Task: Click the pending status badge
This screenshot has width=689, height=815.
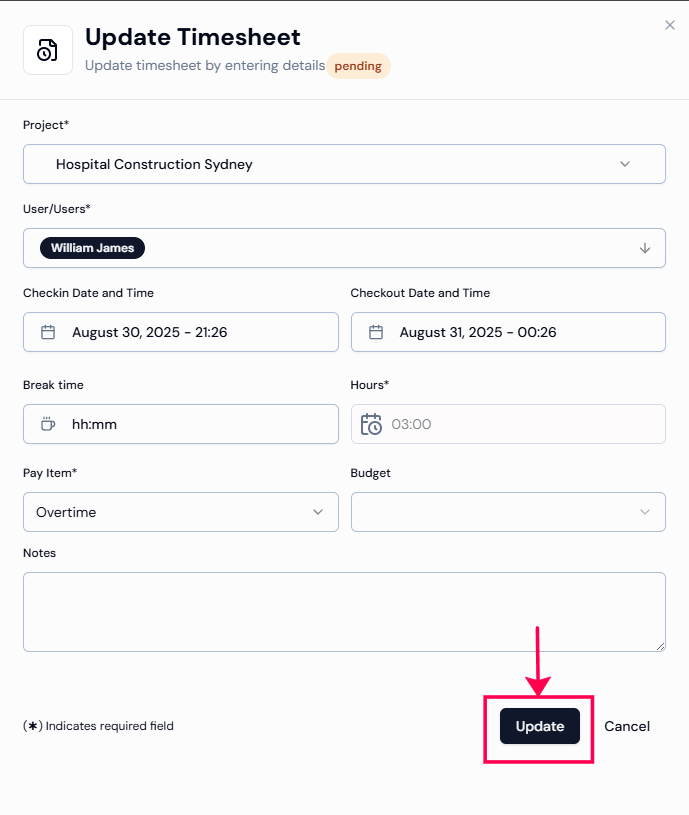Action: click(x=358, y=66)
